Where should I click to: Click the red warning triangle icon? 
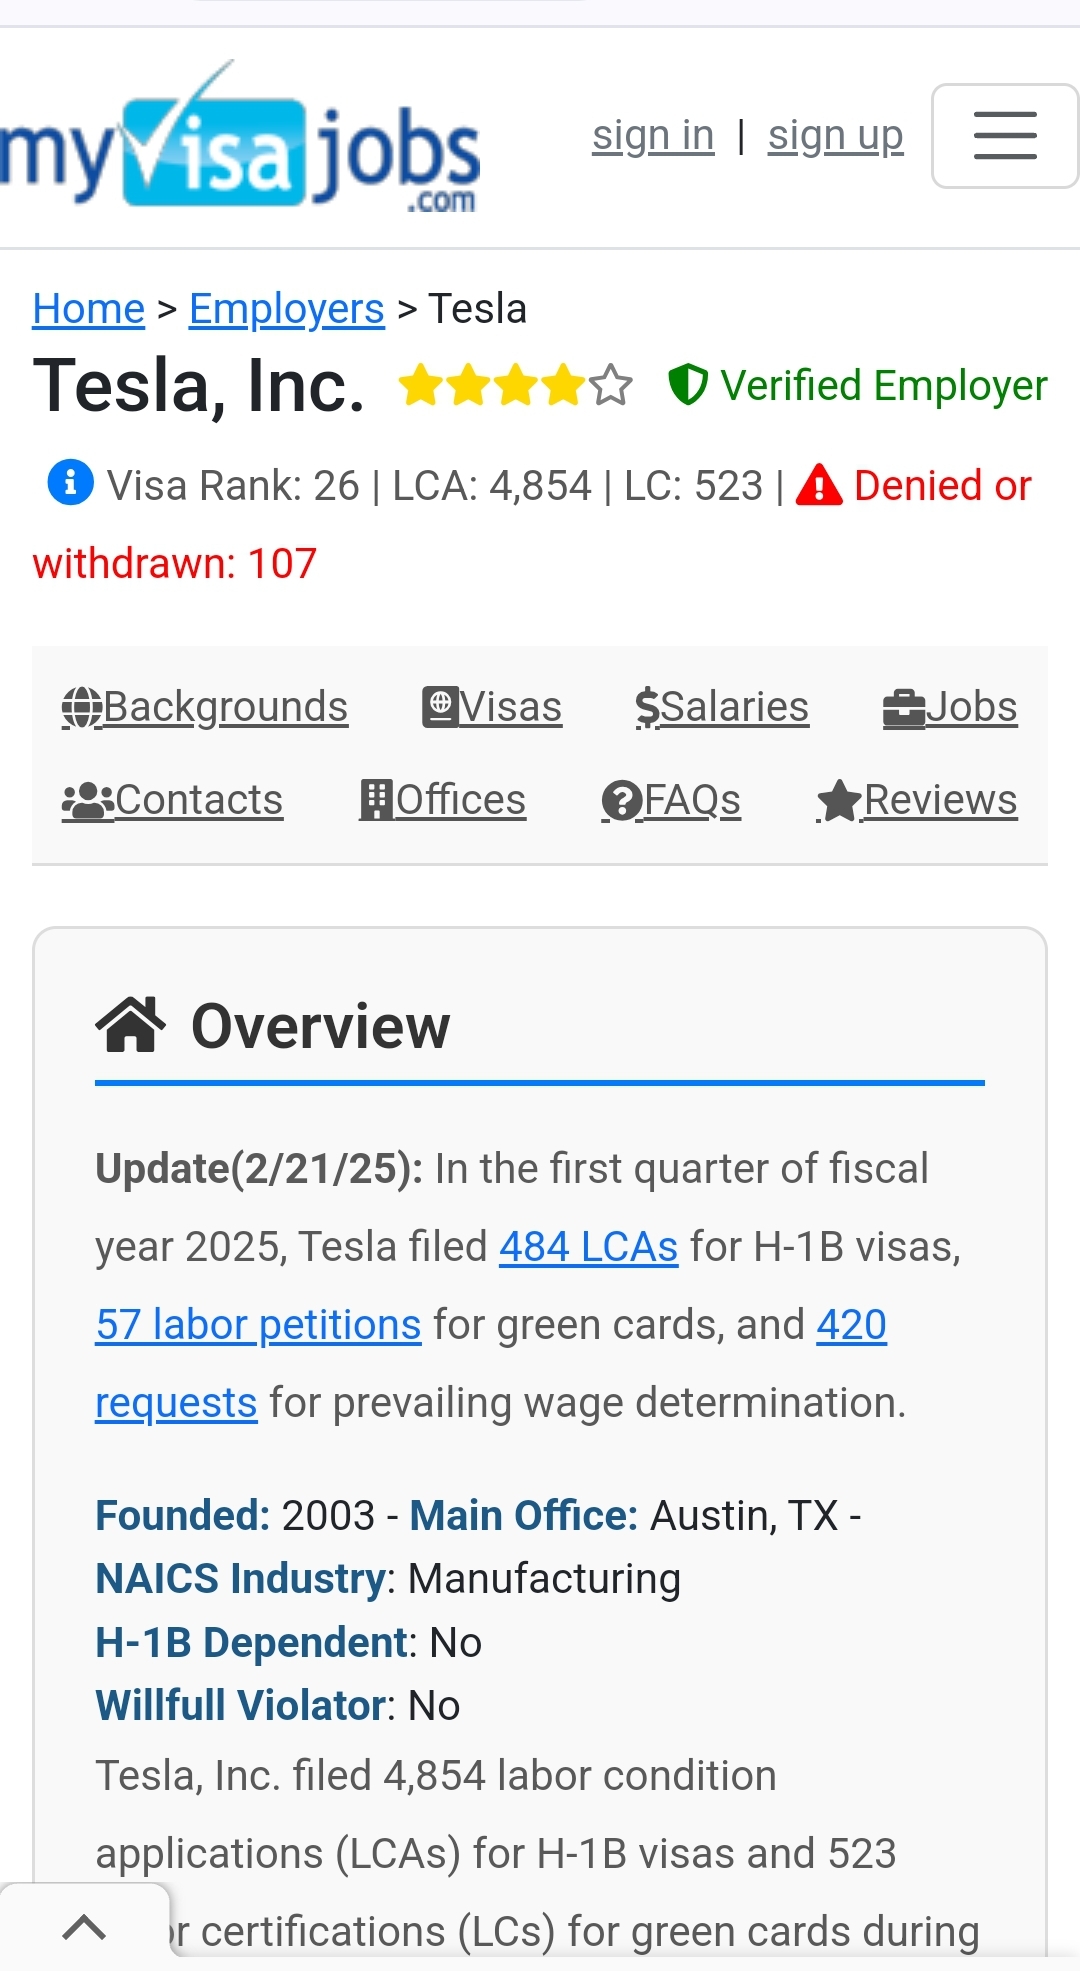point(819,486)
